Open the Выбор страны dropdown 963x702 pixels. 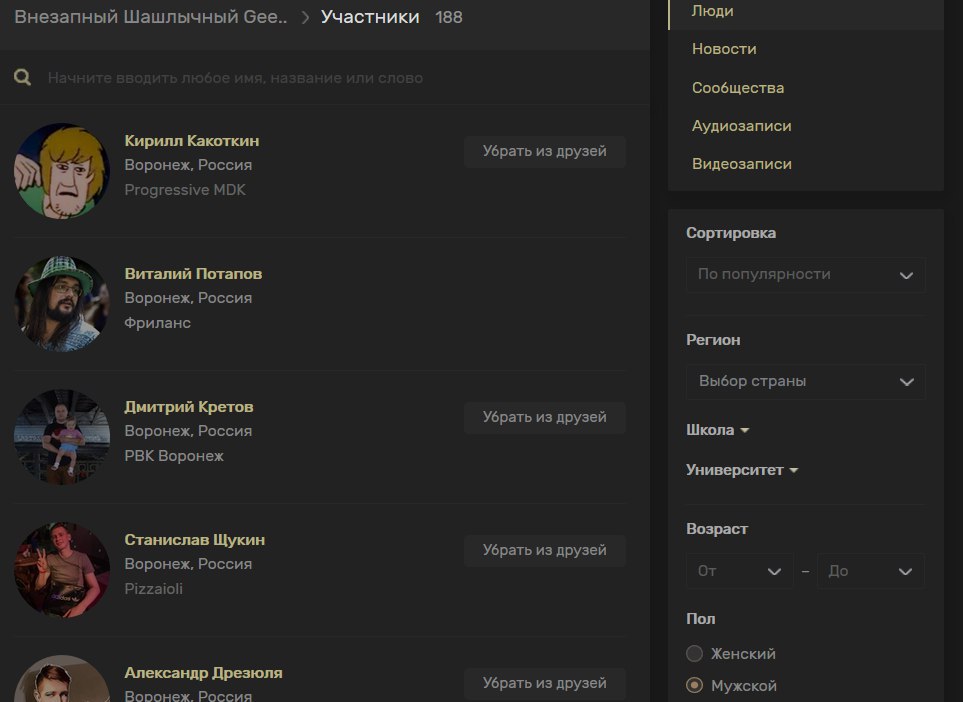tap(805, 381)
